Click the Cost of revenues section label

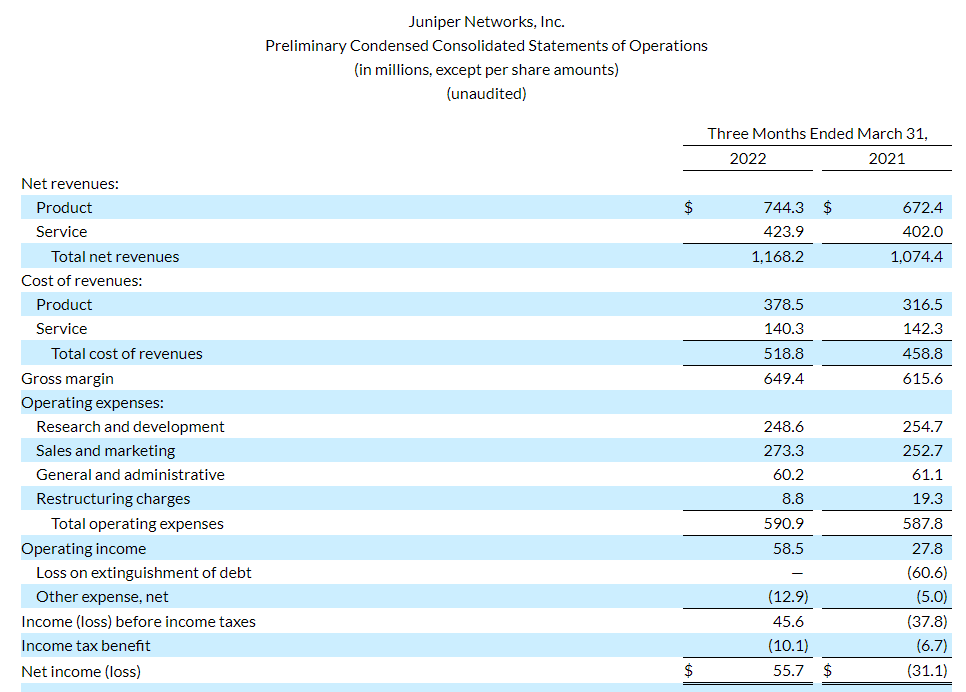[82, 280]
